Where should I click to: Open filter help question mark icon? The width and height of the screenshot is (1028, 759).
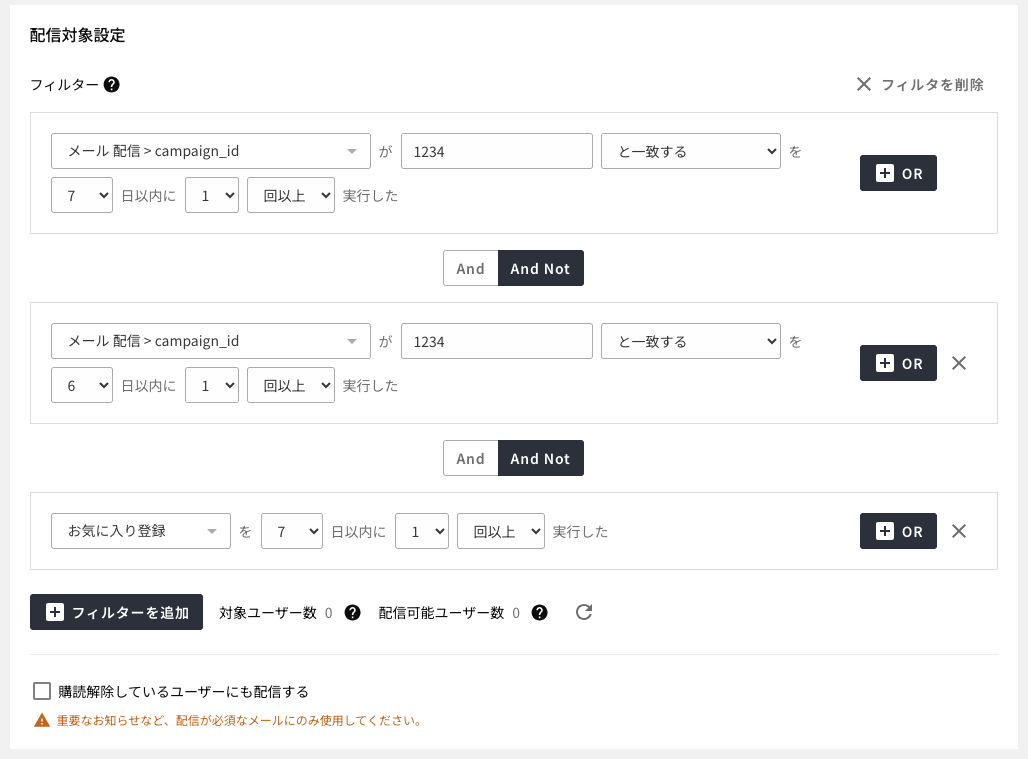pyautogui.click(x=111, y=85)
